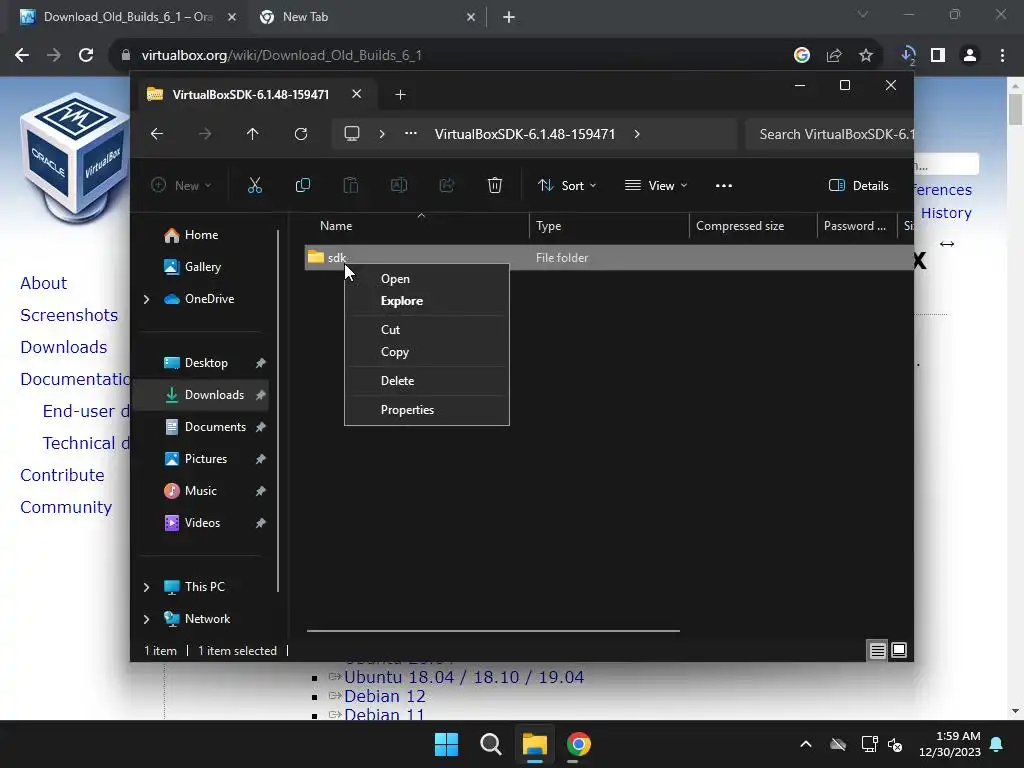The image size is (1024, 768).
Task: Switch to large thumbnails view icon in status bar
Action: coord(899,650)
